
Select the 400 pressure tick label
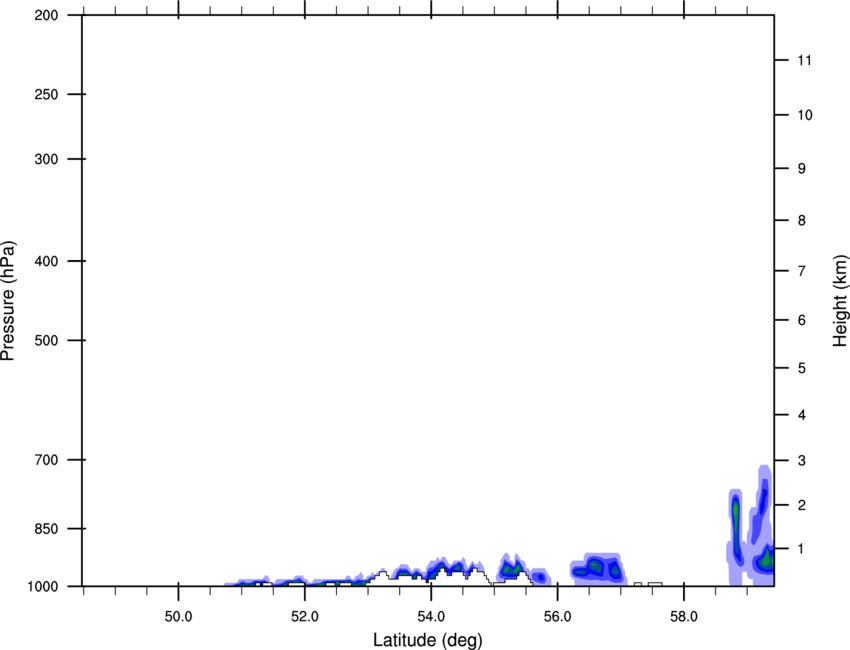pyautogui.click(x=46, y=261)
